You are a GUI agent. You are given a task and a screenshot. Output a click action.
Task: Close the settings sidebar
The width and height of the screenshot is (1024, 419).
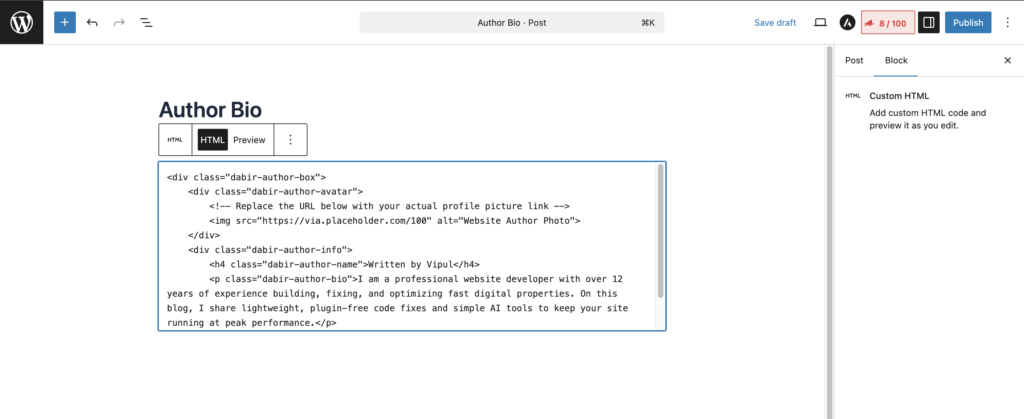[1007, 60]
